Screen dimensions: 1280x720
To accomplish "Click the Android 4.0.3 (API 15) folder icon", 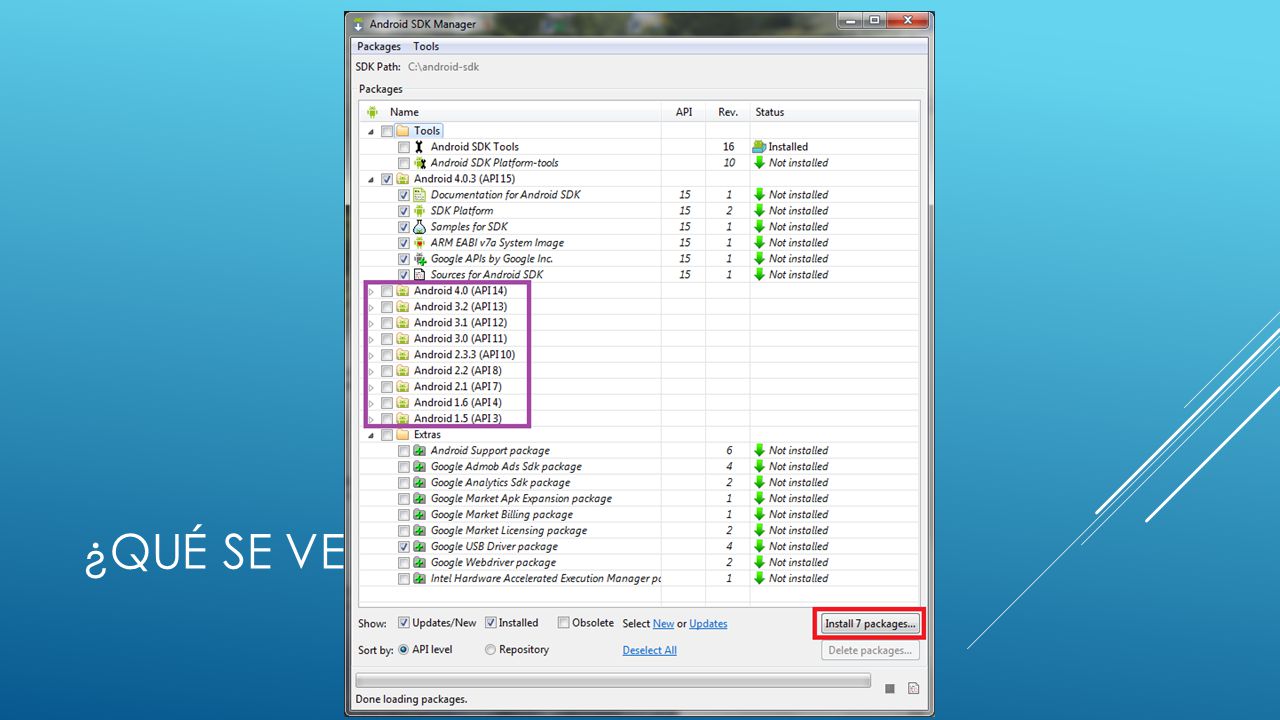I will (x=402, y=179).
